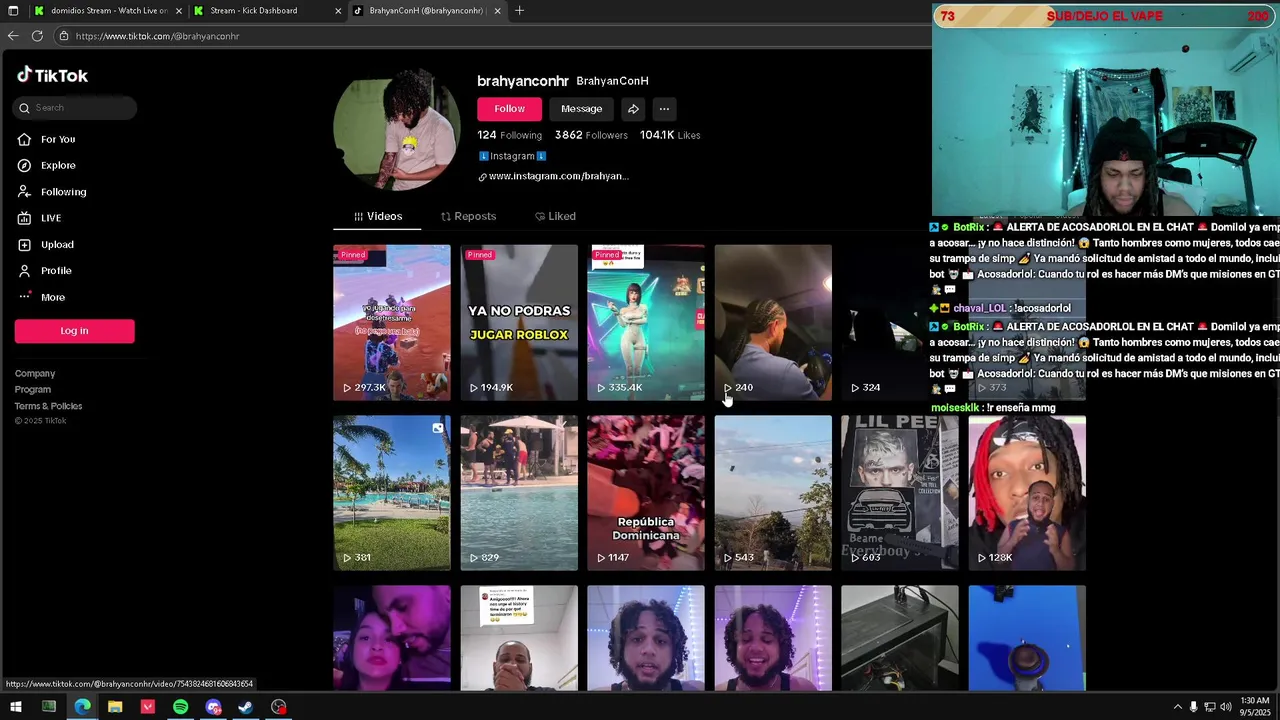The width and height of the screenshot is (1280, 720).
Task: Open the green app in taskbar
Action: point(49,707)
